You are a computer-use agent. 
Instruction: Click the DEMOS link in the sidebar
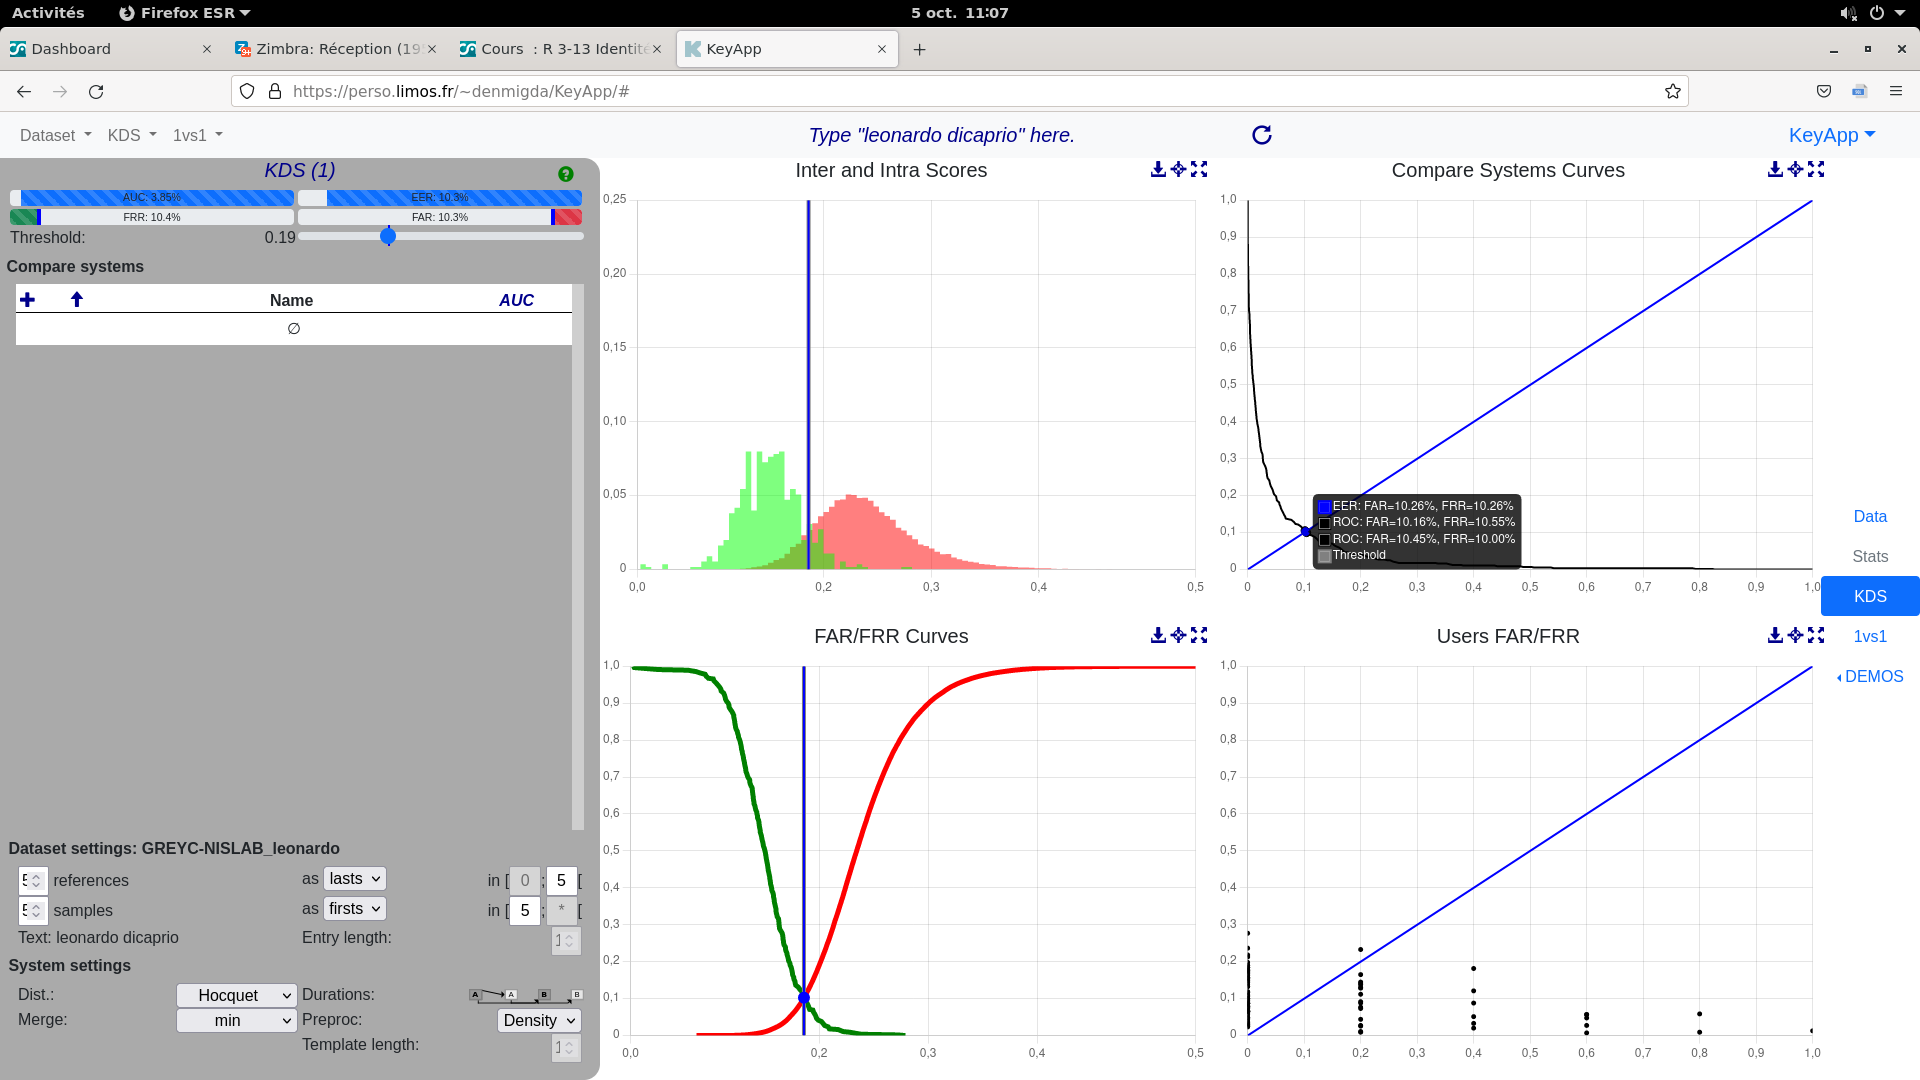[1874, 676]
